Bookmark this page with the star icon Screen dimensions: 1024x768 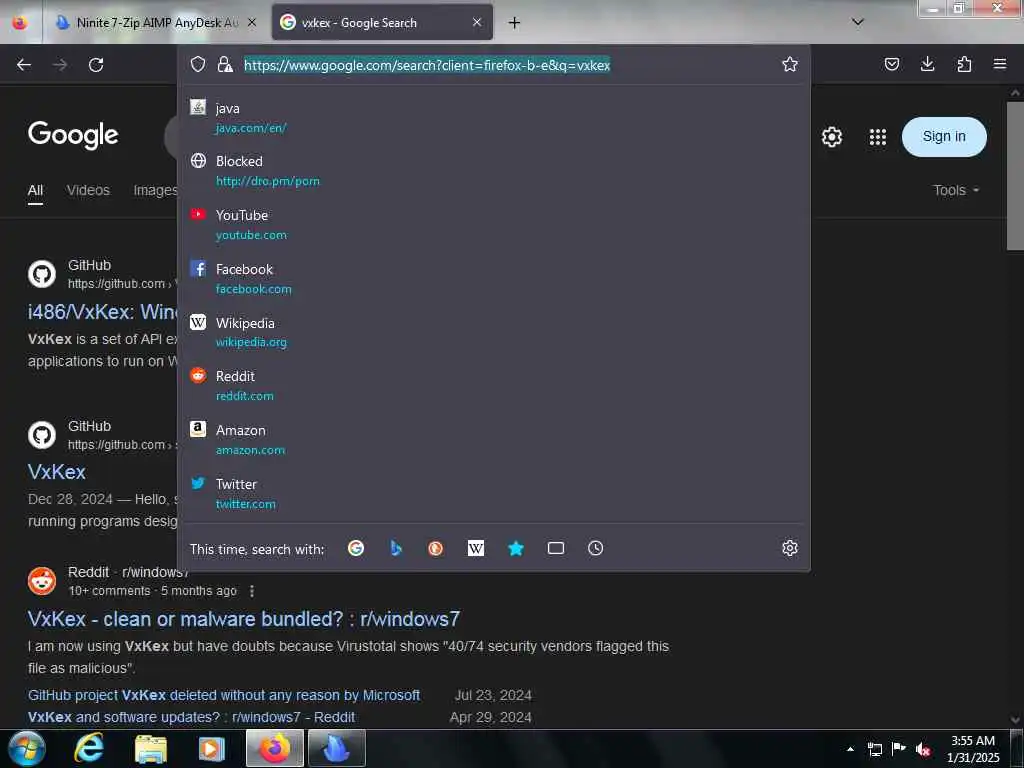790,64
